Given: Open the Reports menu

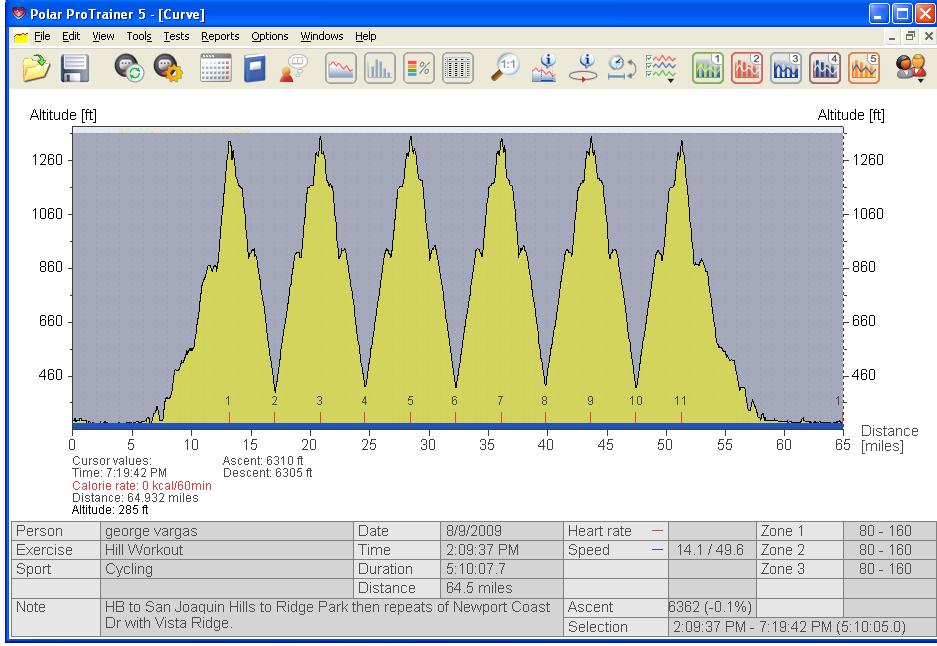Looking at the screenshot, I should pyautogui.click(x=220, y=37).
